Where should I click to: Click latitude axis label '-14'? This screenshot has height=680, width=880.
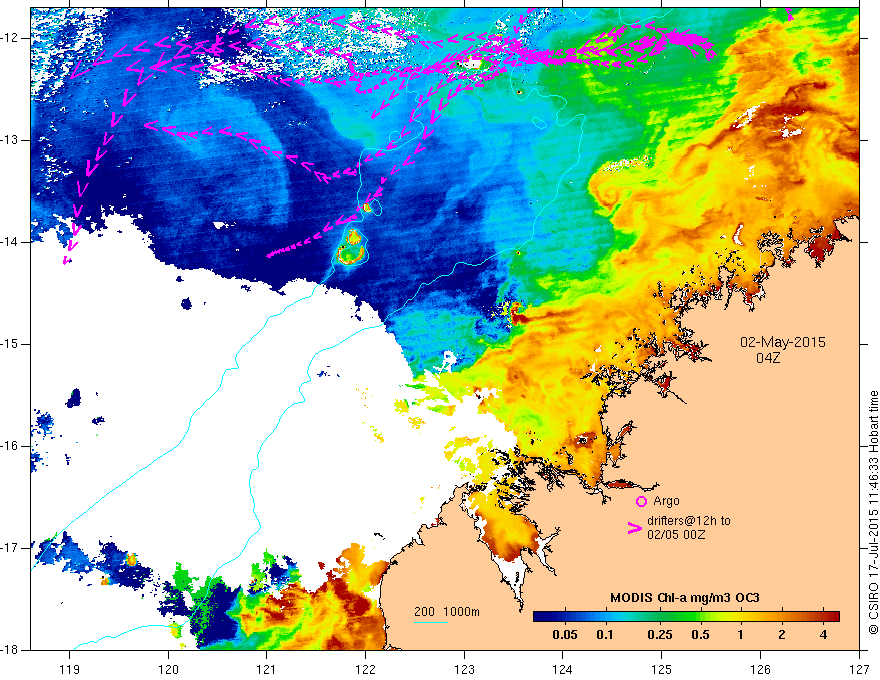pyautogui.click(x=10, y=242)
